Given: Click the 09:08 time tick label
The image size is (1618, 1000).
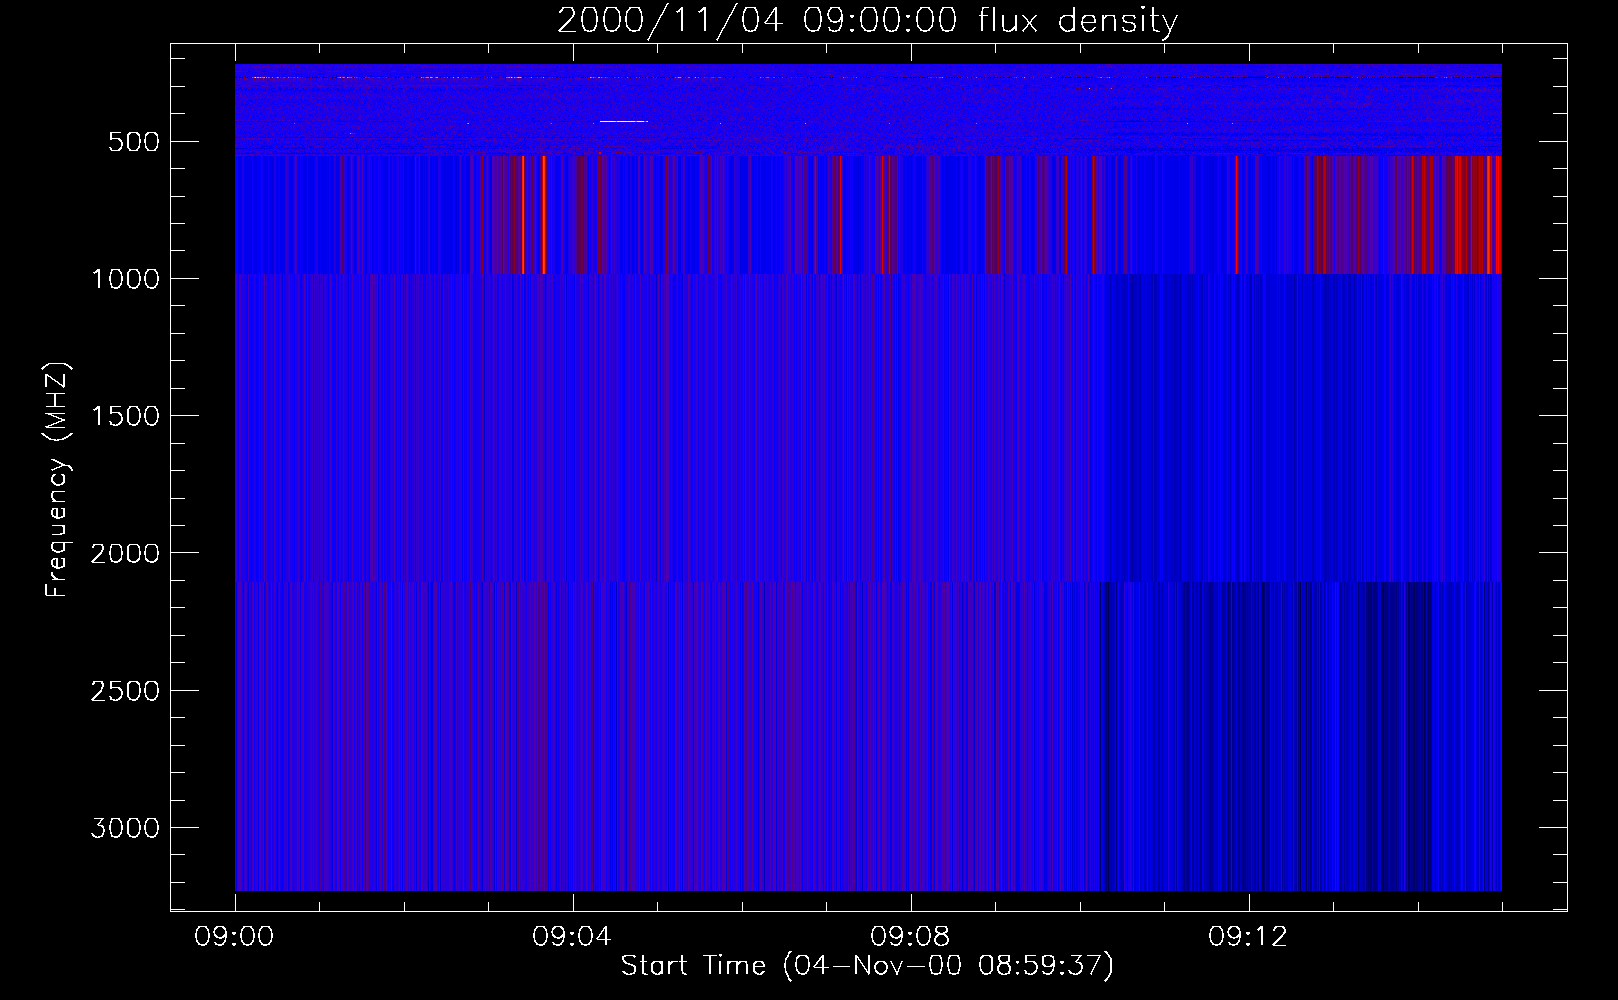Looking at the screenshot, I should tap(911, 938).
